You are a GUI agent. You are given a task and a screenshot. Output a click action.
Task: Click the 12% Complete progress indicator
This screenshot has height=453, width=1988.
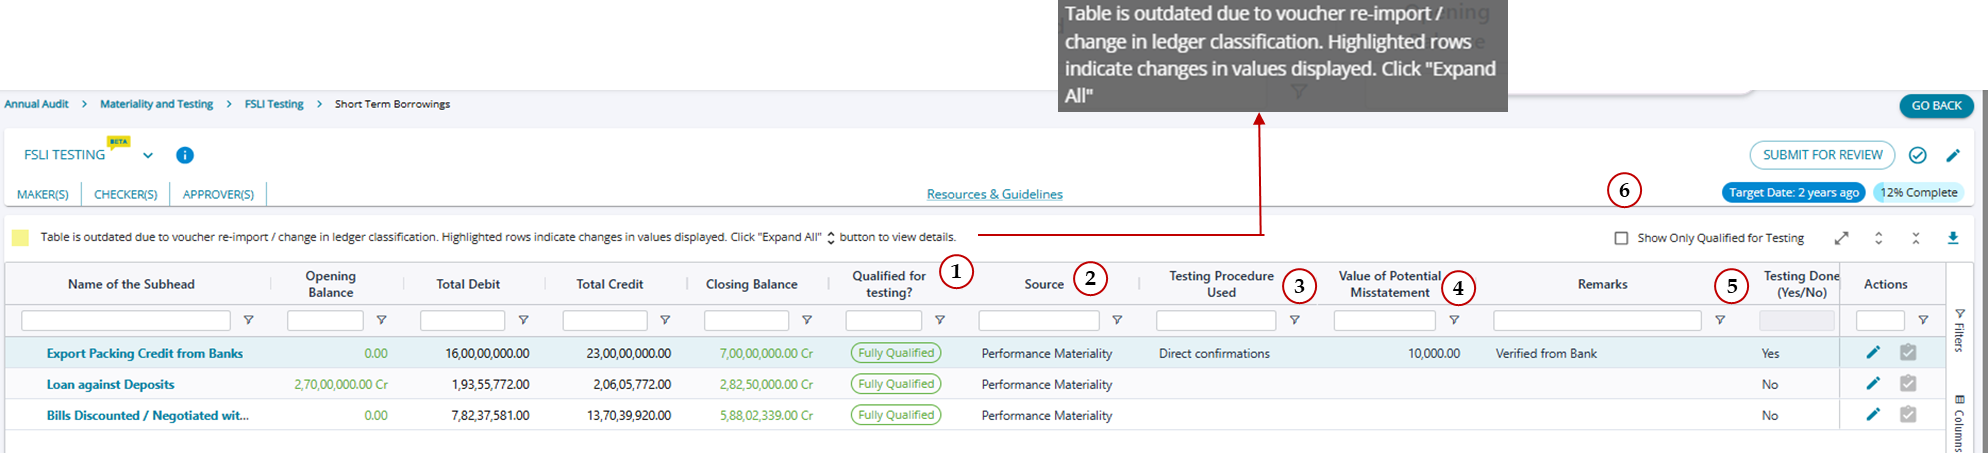coord(1918,192)
